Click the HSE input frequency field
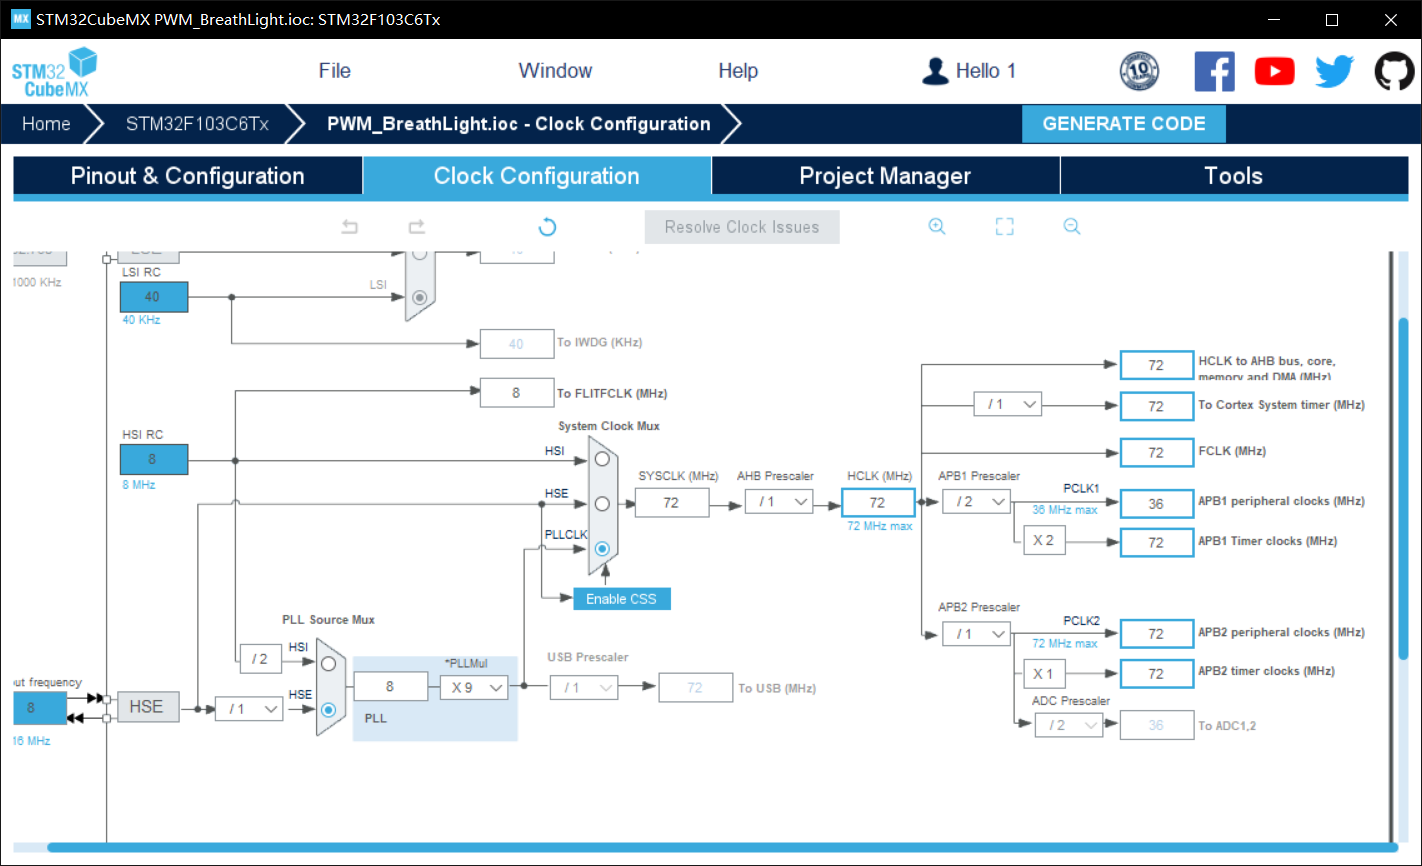Image resolution: width=1422 pixels, height=866 pixels. (40, 708)
